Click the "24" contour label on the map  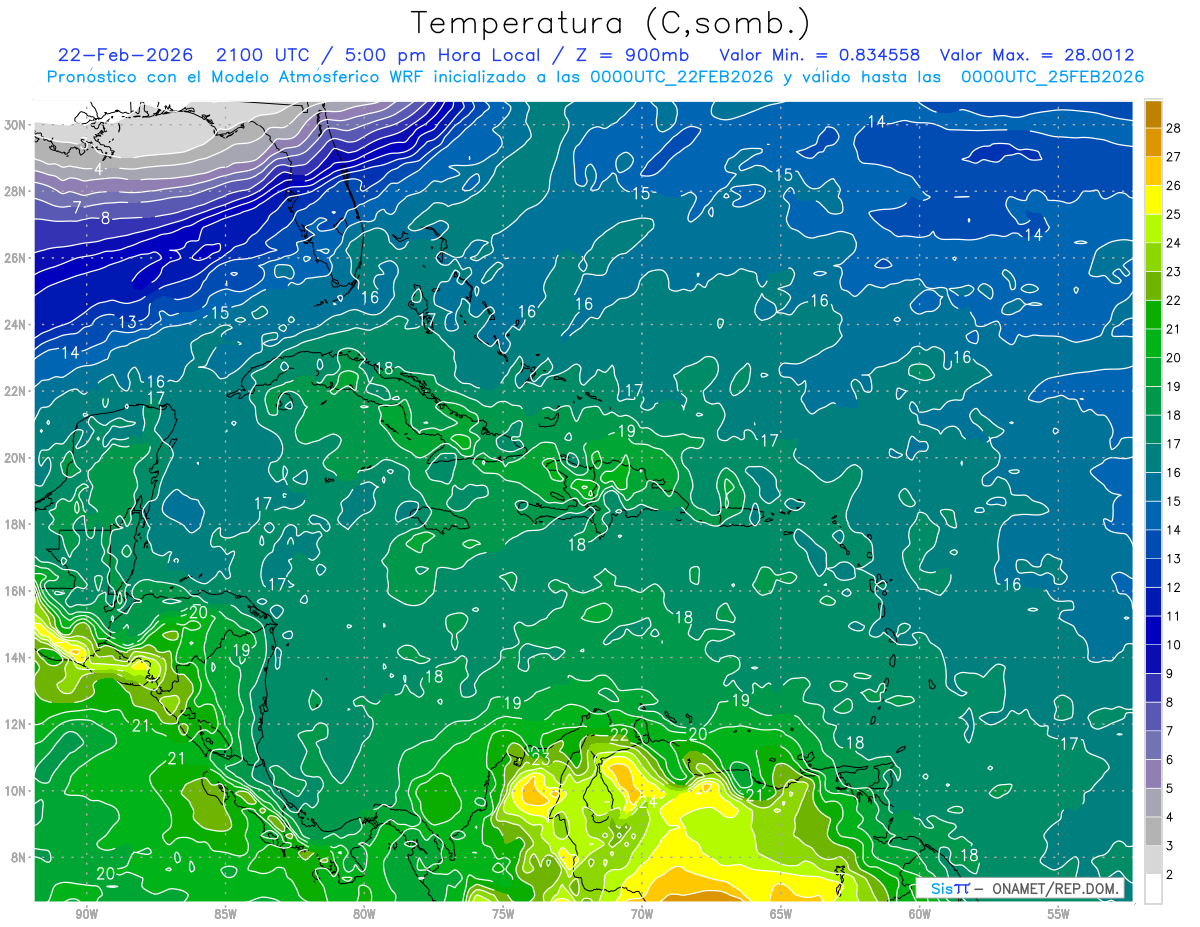[647, 802]
